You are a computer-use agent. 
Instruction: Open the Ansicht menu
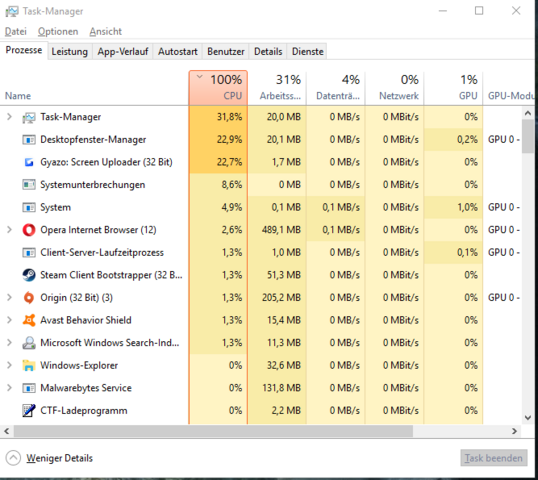click(x=106, y=32)
